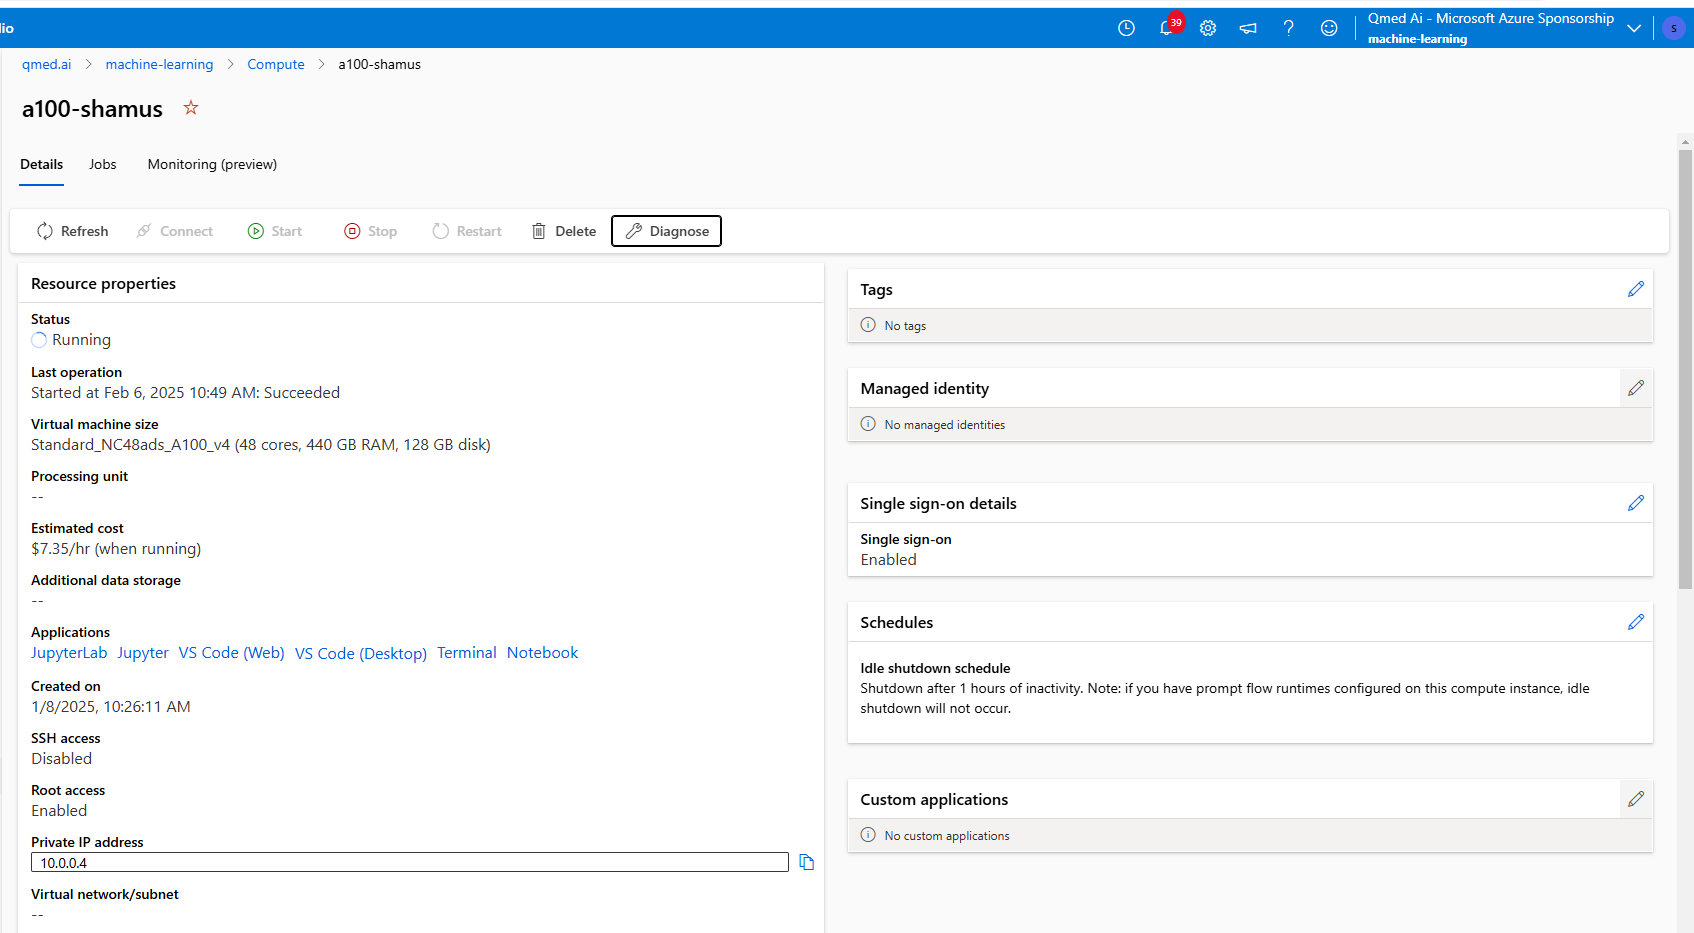Edit Schedules with the pencil icon

1636,622
